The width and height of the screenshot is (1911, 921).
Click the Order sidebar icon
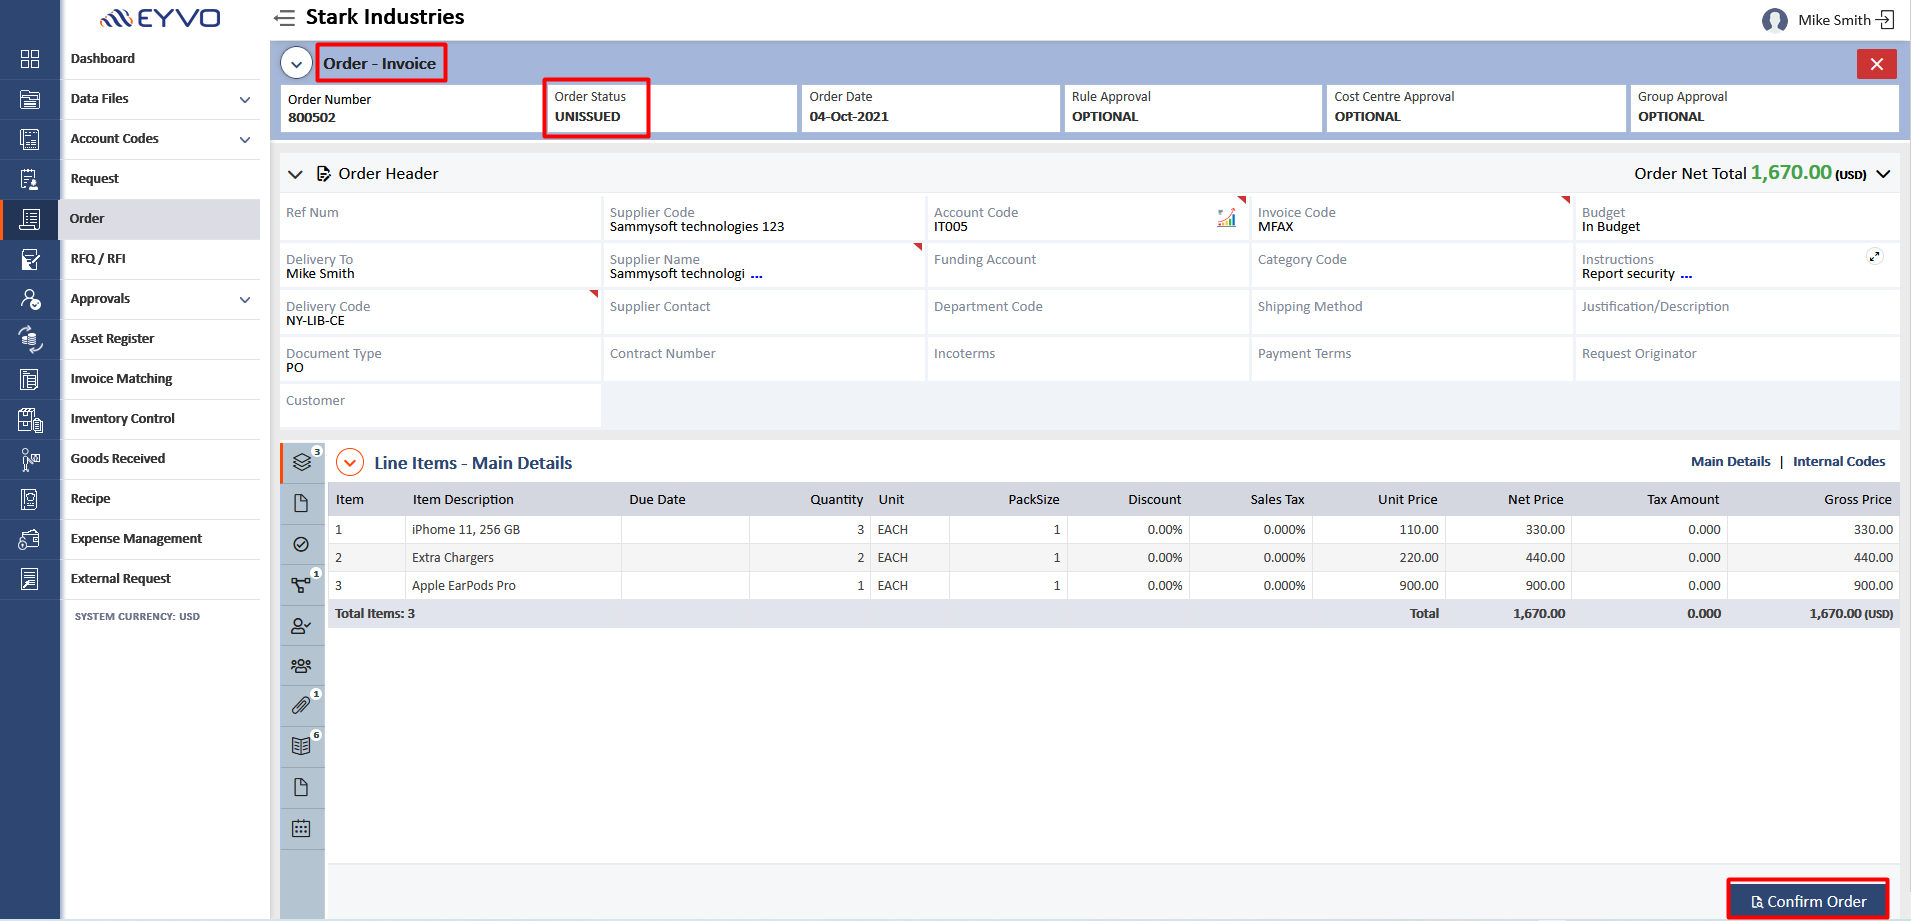pos(30,219)
